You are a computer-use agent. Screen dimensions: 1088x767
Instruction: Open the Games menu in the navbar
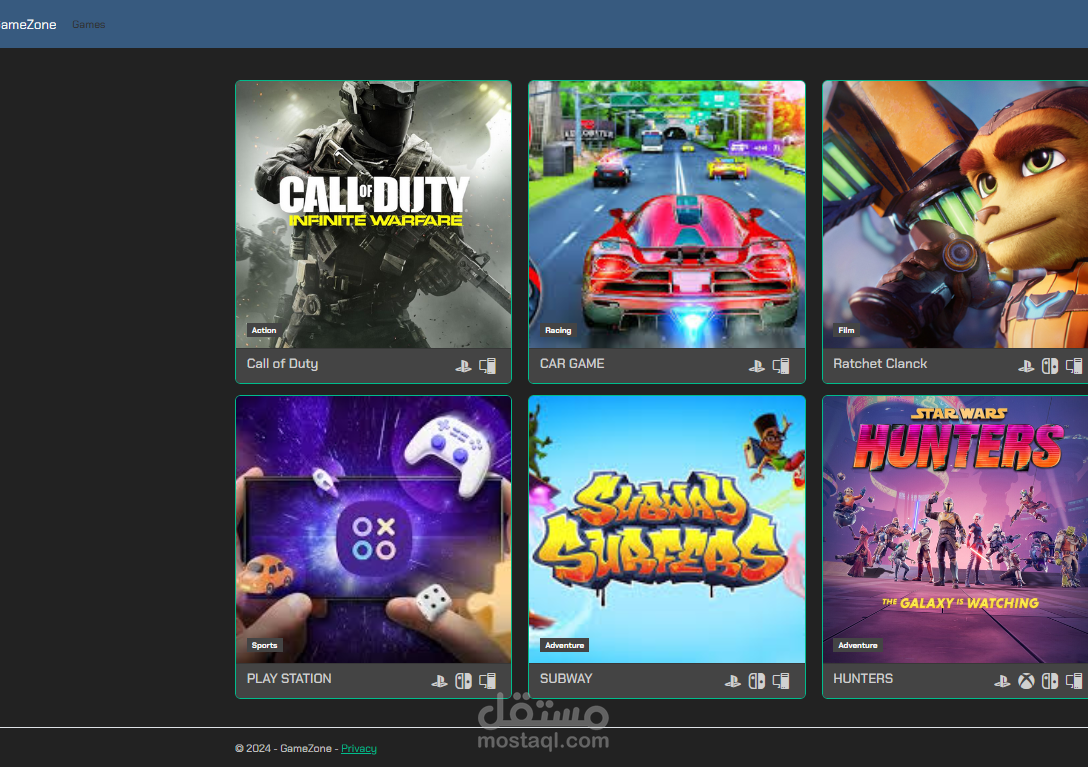(x=89, y=24)
